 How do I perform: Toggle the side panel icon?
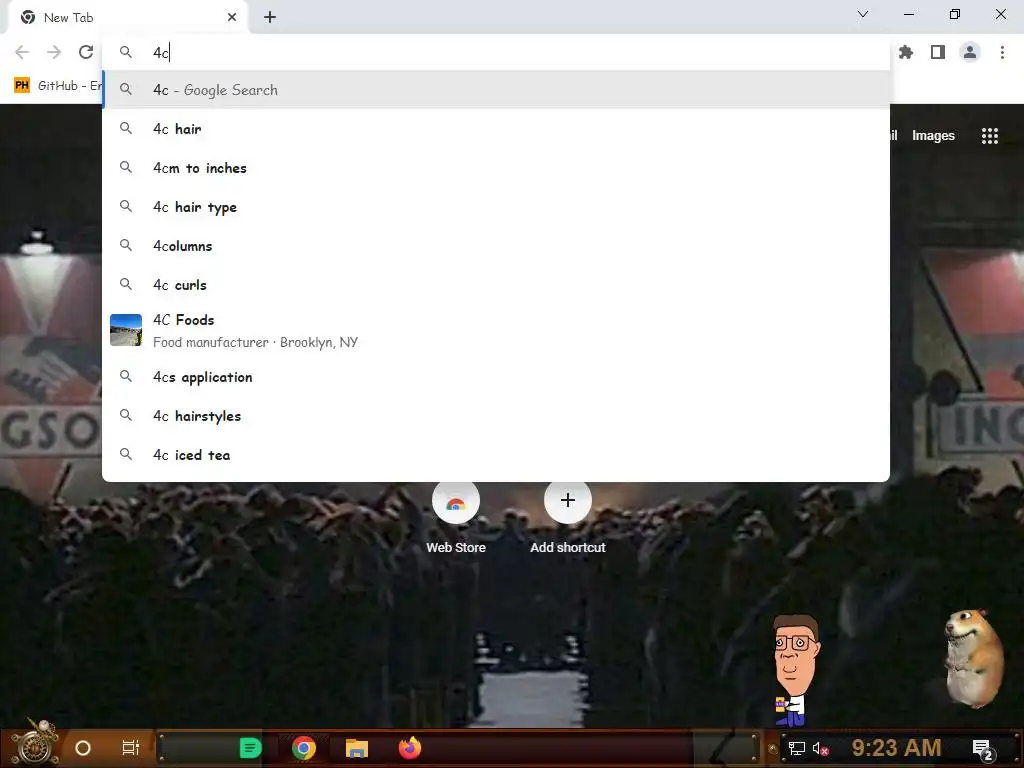938,52
